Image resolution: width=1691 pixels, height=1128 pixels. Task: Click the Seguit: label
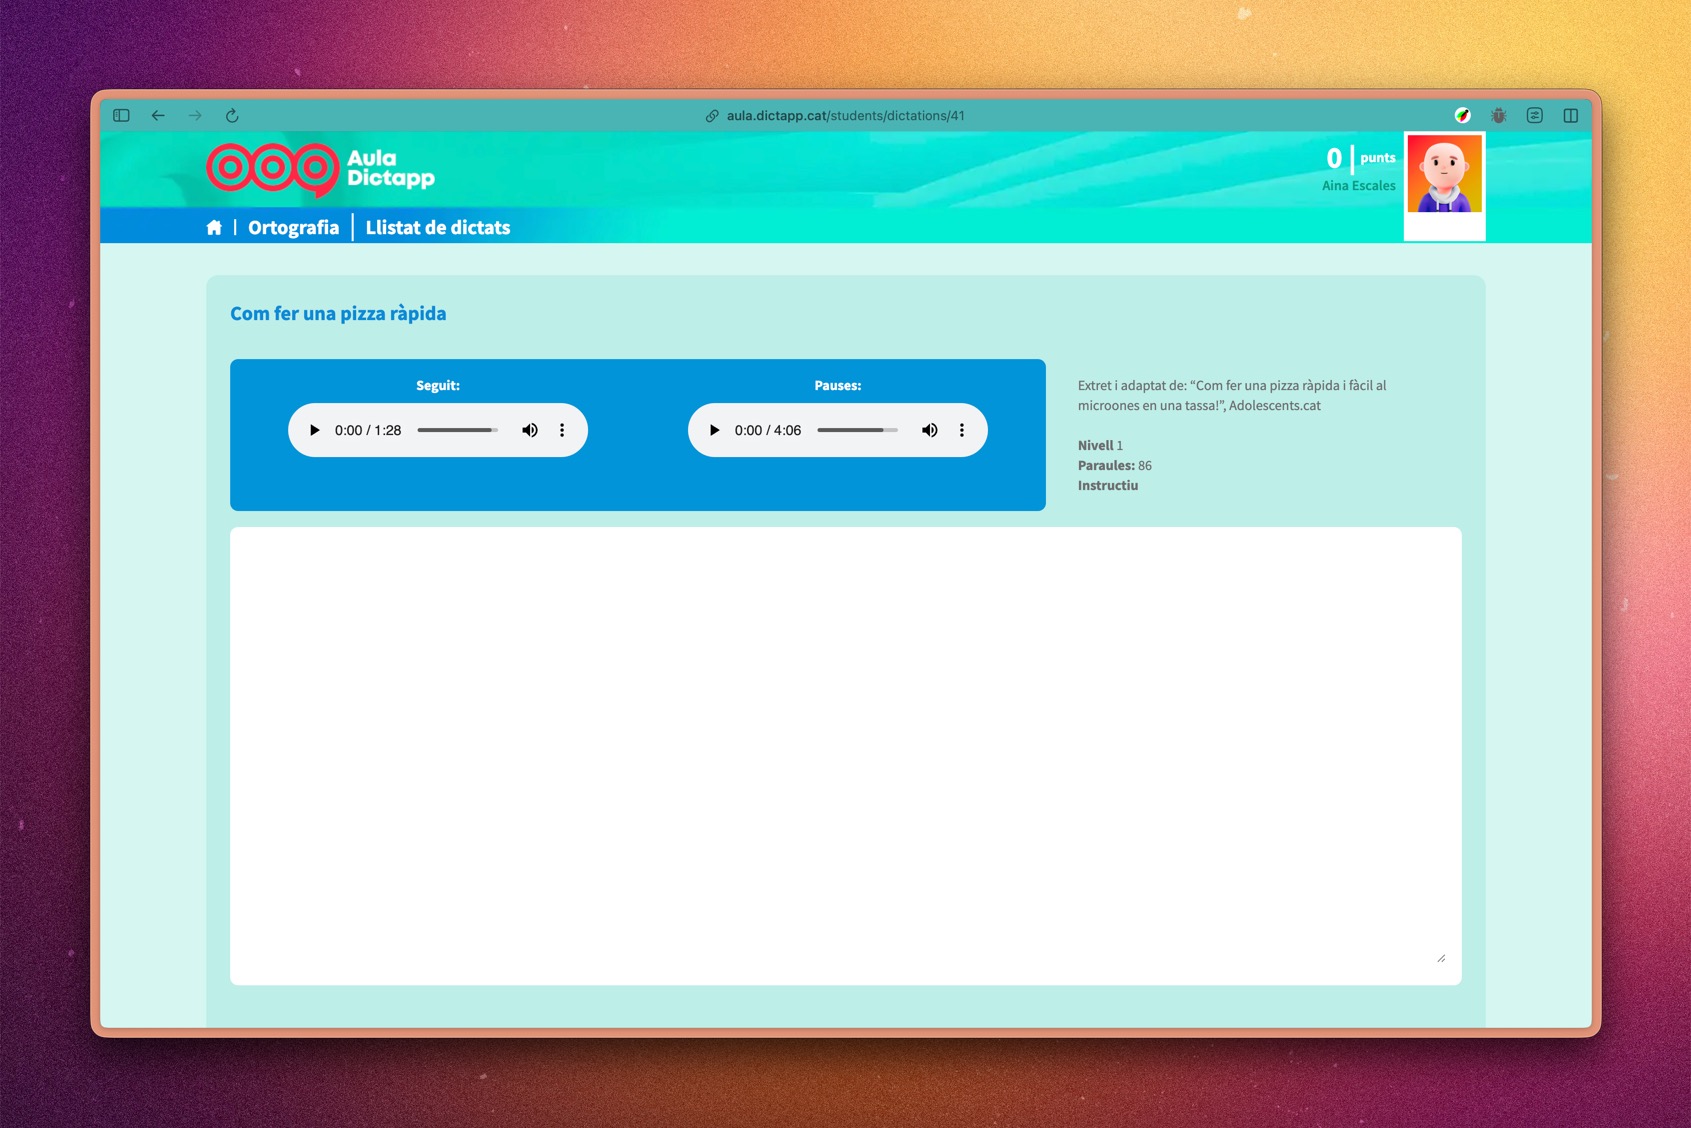(x=438, y=385)
